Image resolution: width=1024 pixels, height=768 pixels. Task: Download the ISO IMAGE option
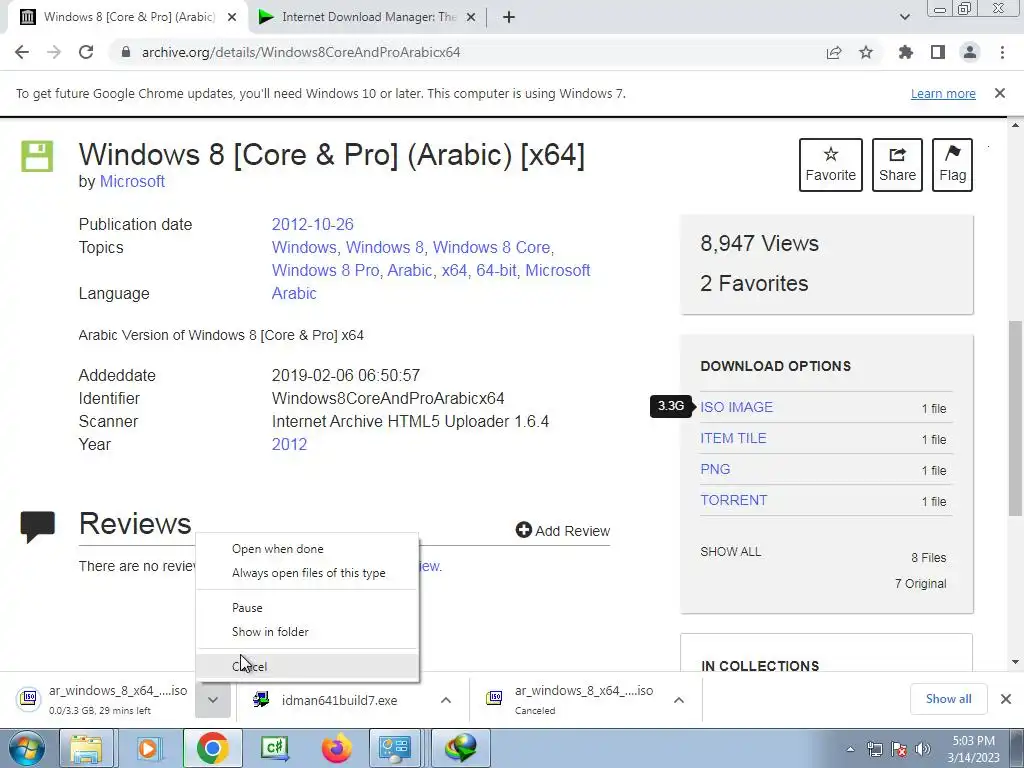737,408
